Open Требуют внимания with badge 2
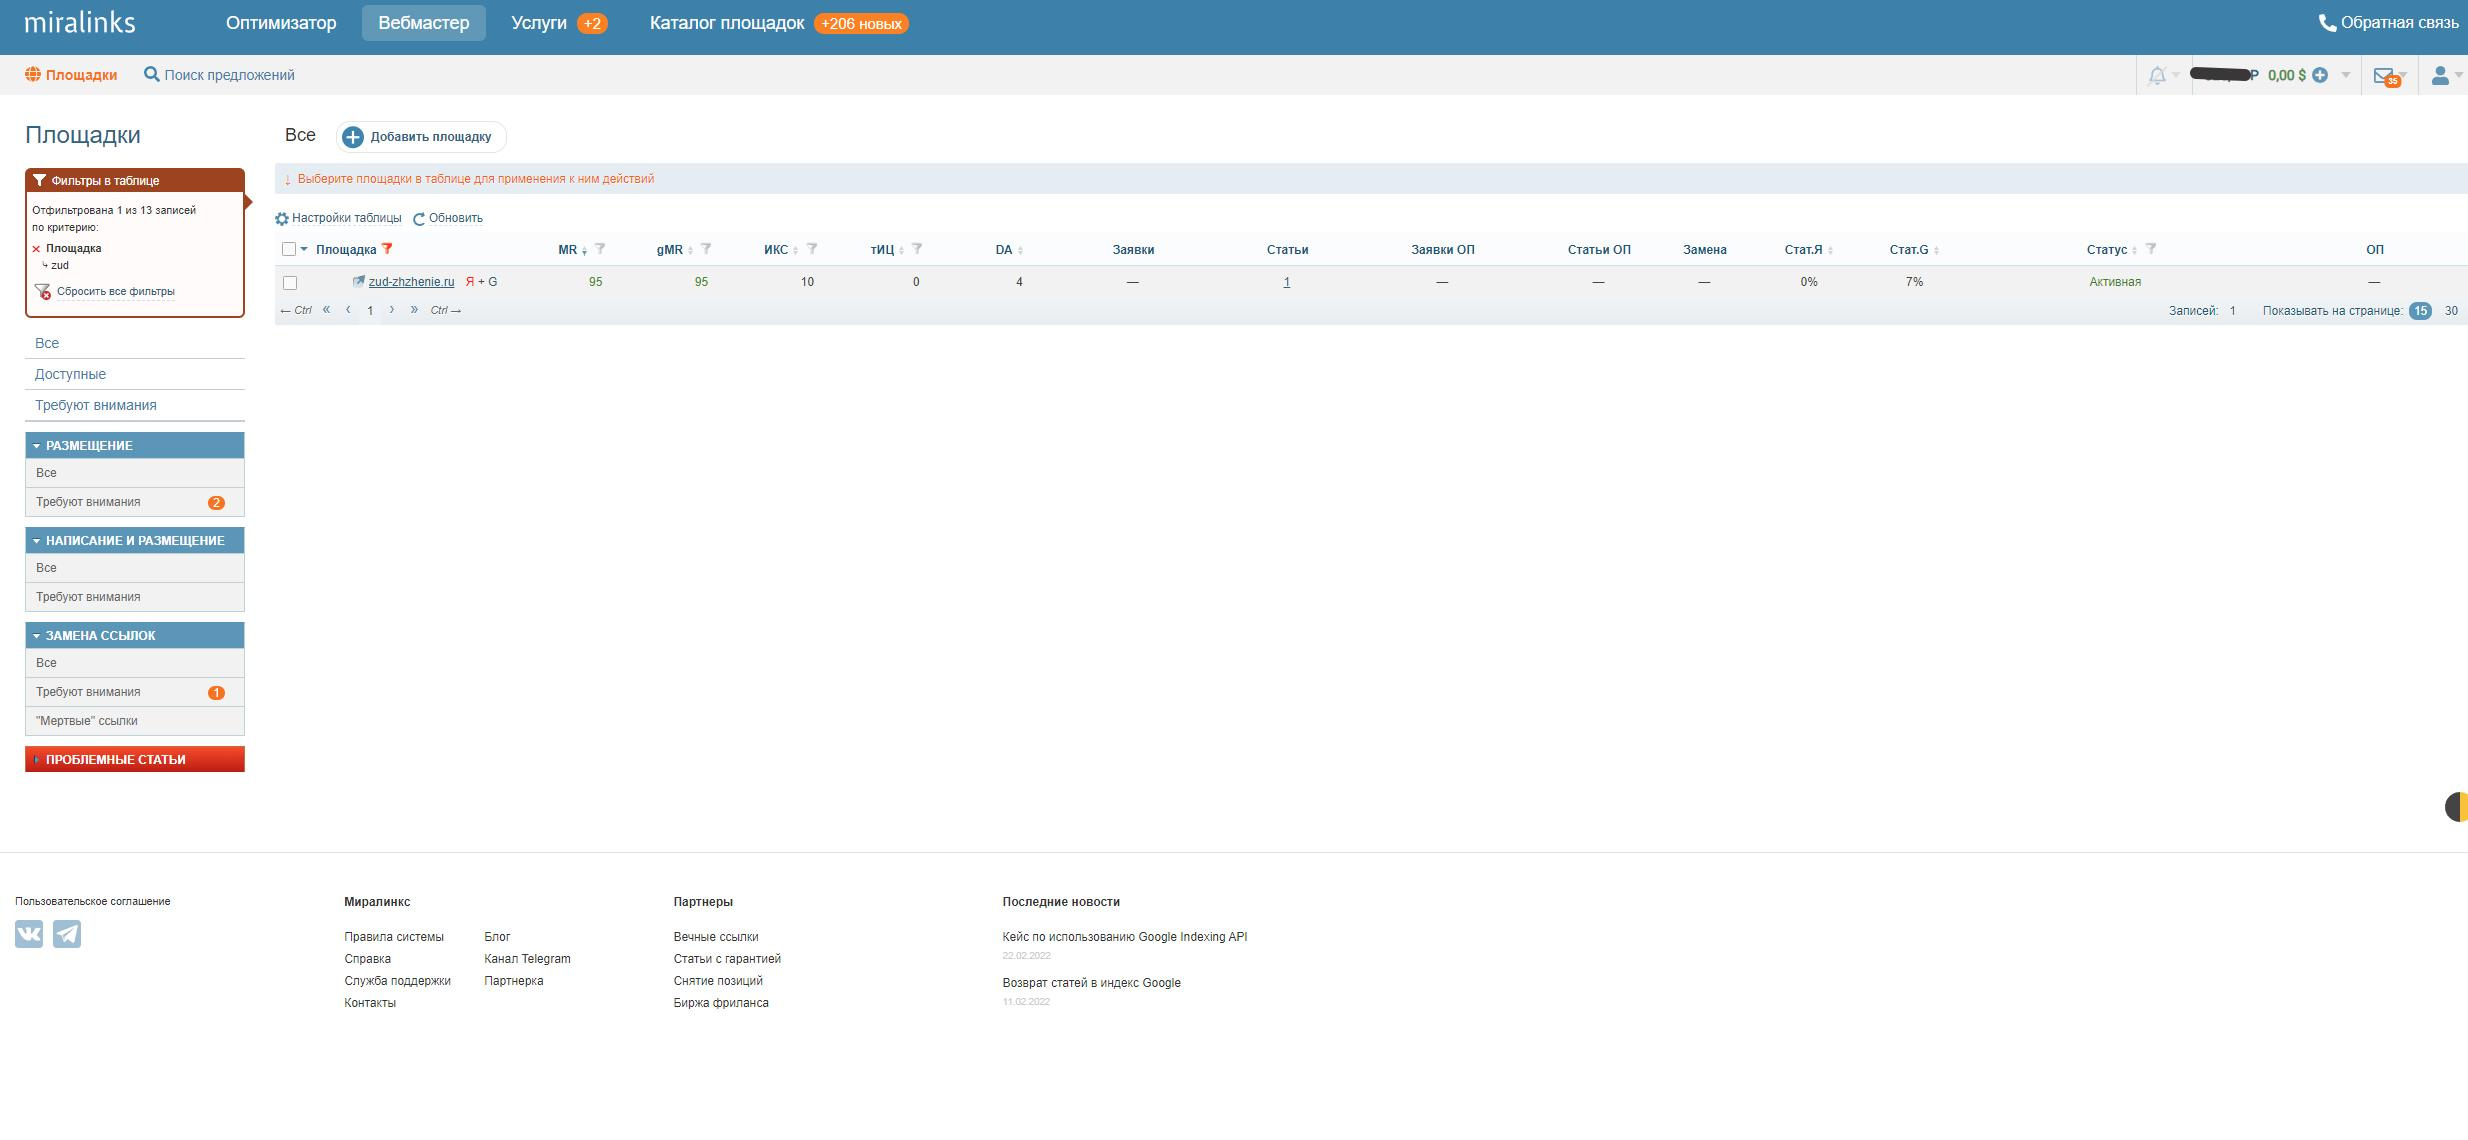The width and height of the screenshot is (2468, 1140). (x=135, y=502)
